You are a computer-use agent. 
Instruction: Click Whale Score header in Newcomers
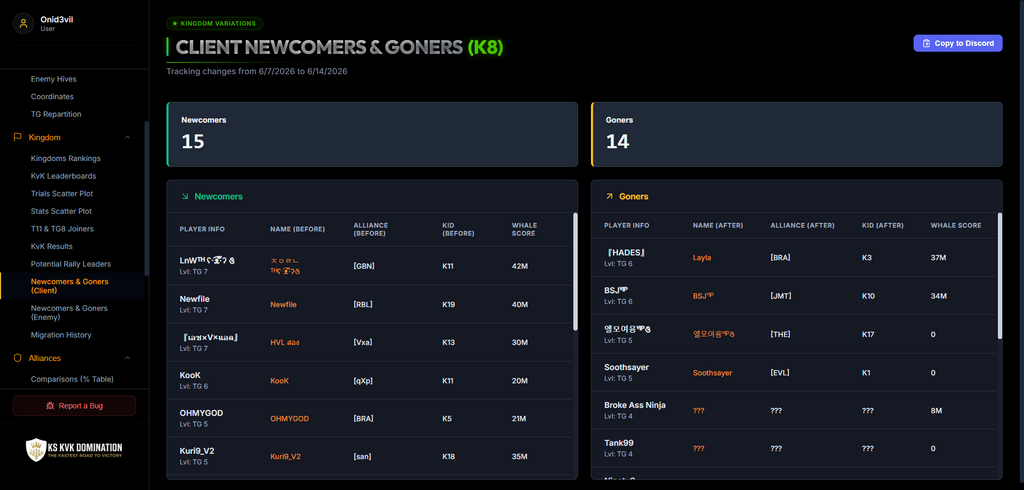[x=524, y=229]
